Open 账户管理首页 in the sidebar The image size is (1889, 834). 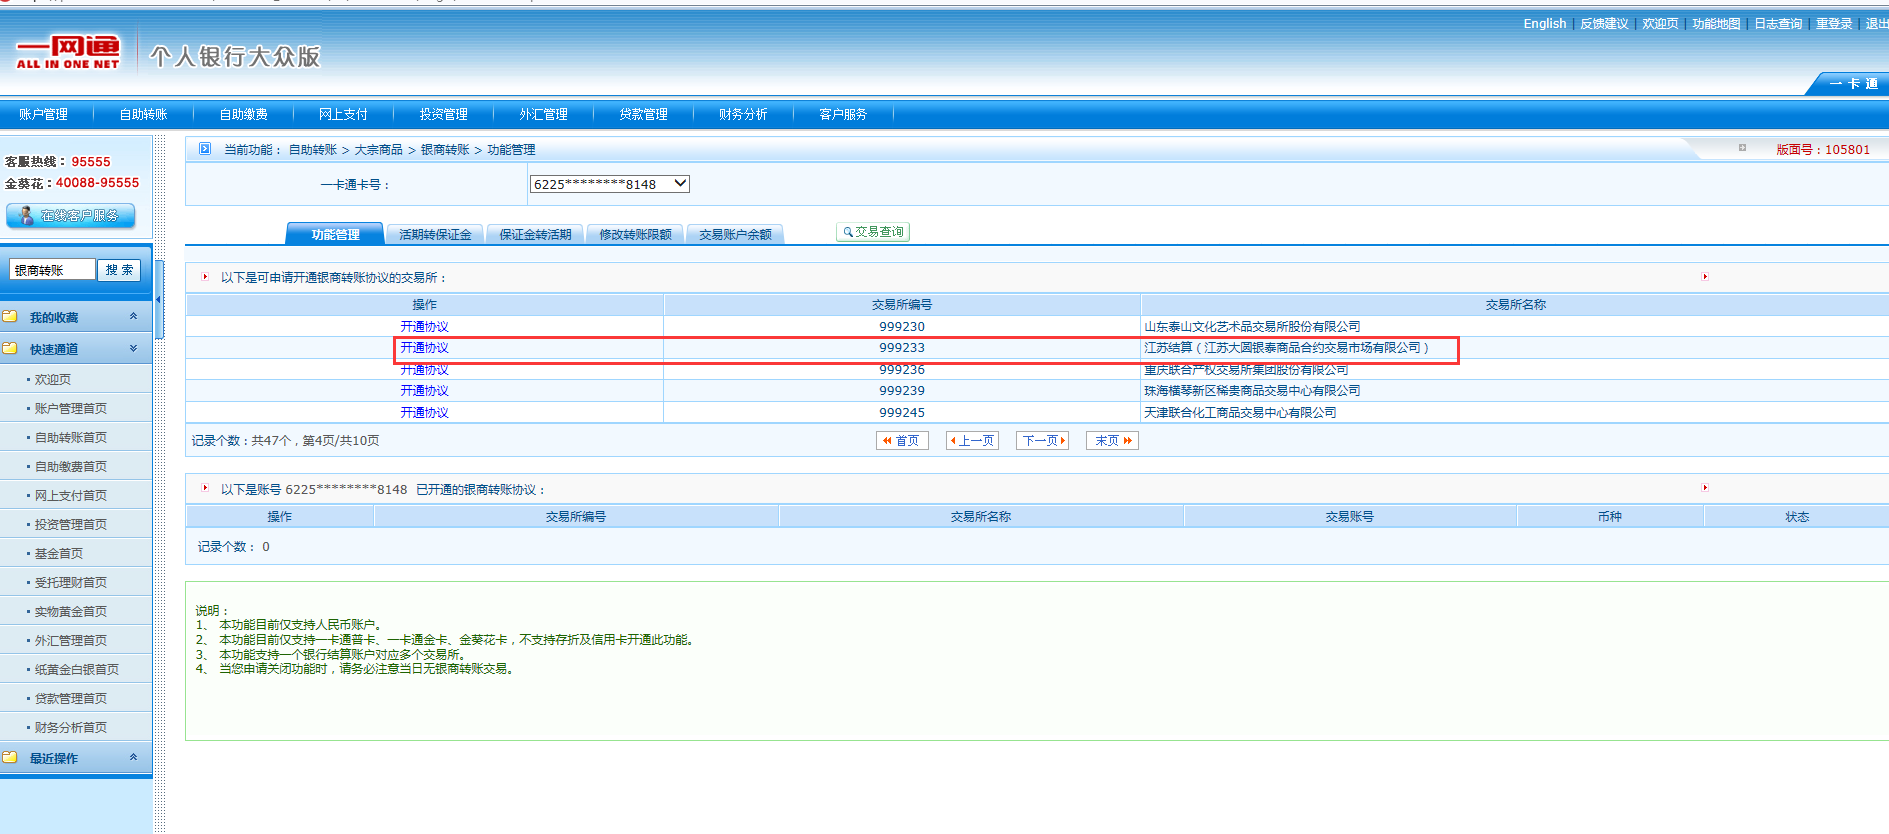(x=71, y=408)
